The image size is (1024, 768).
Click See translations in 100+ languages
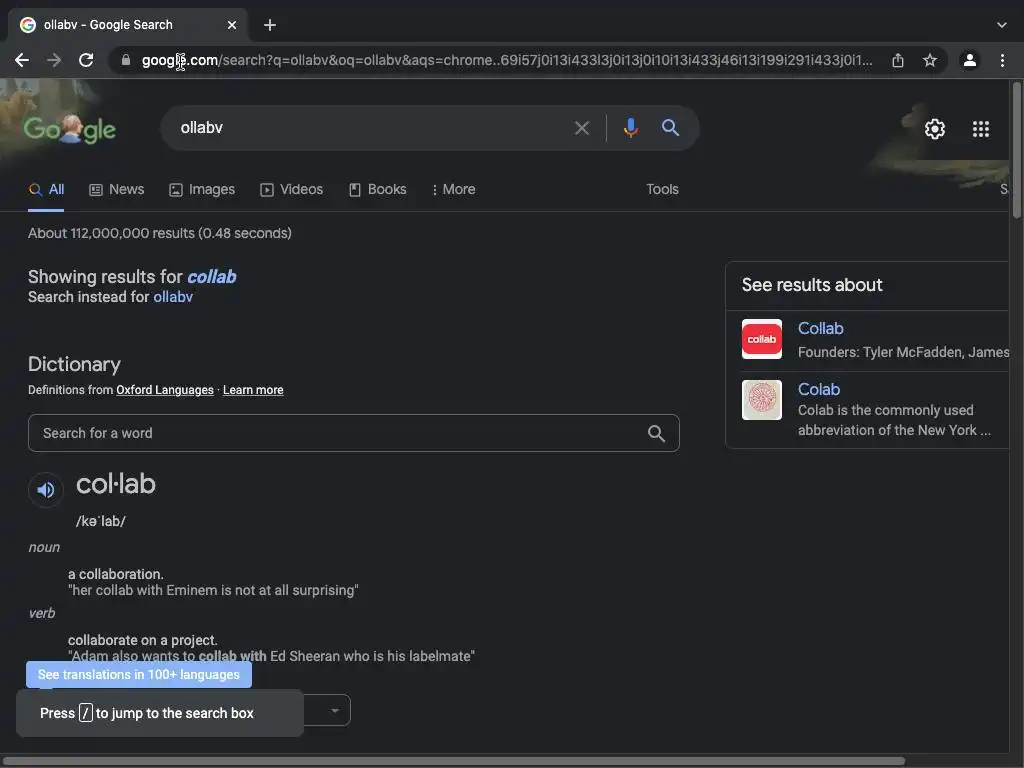(138, 675)
